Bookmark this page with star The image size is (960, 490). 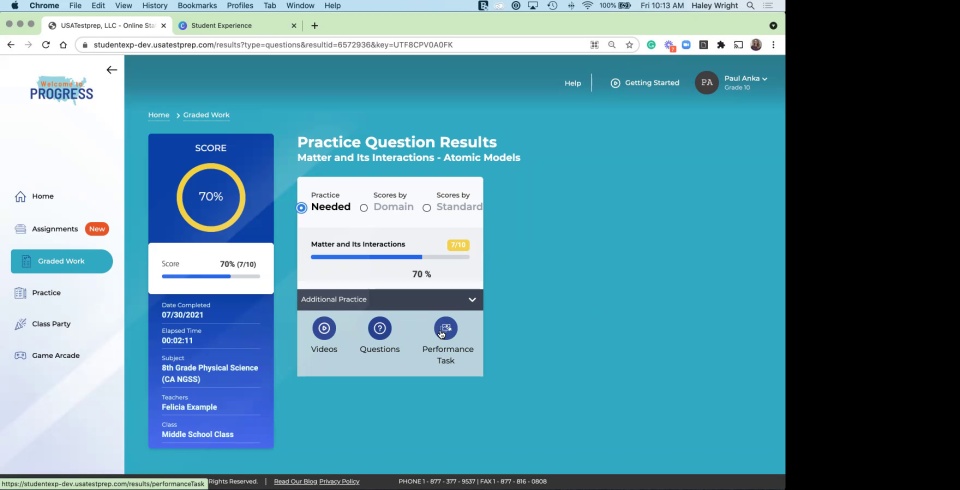pyautogui.click(x=629, y=45)
